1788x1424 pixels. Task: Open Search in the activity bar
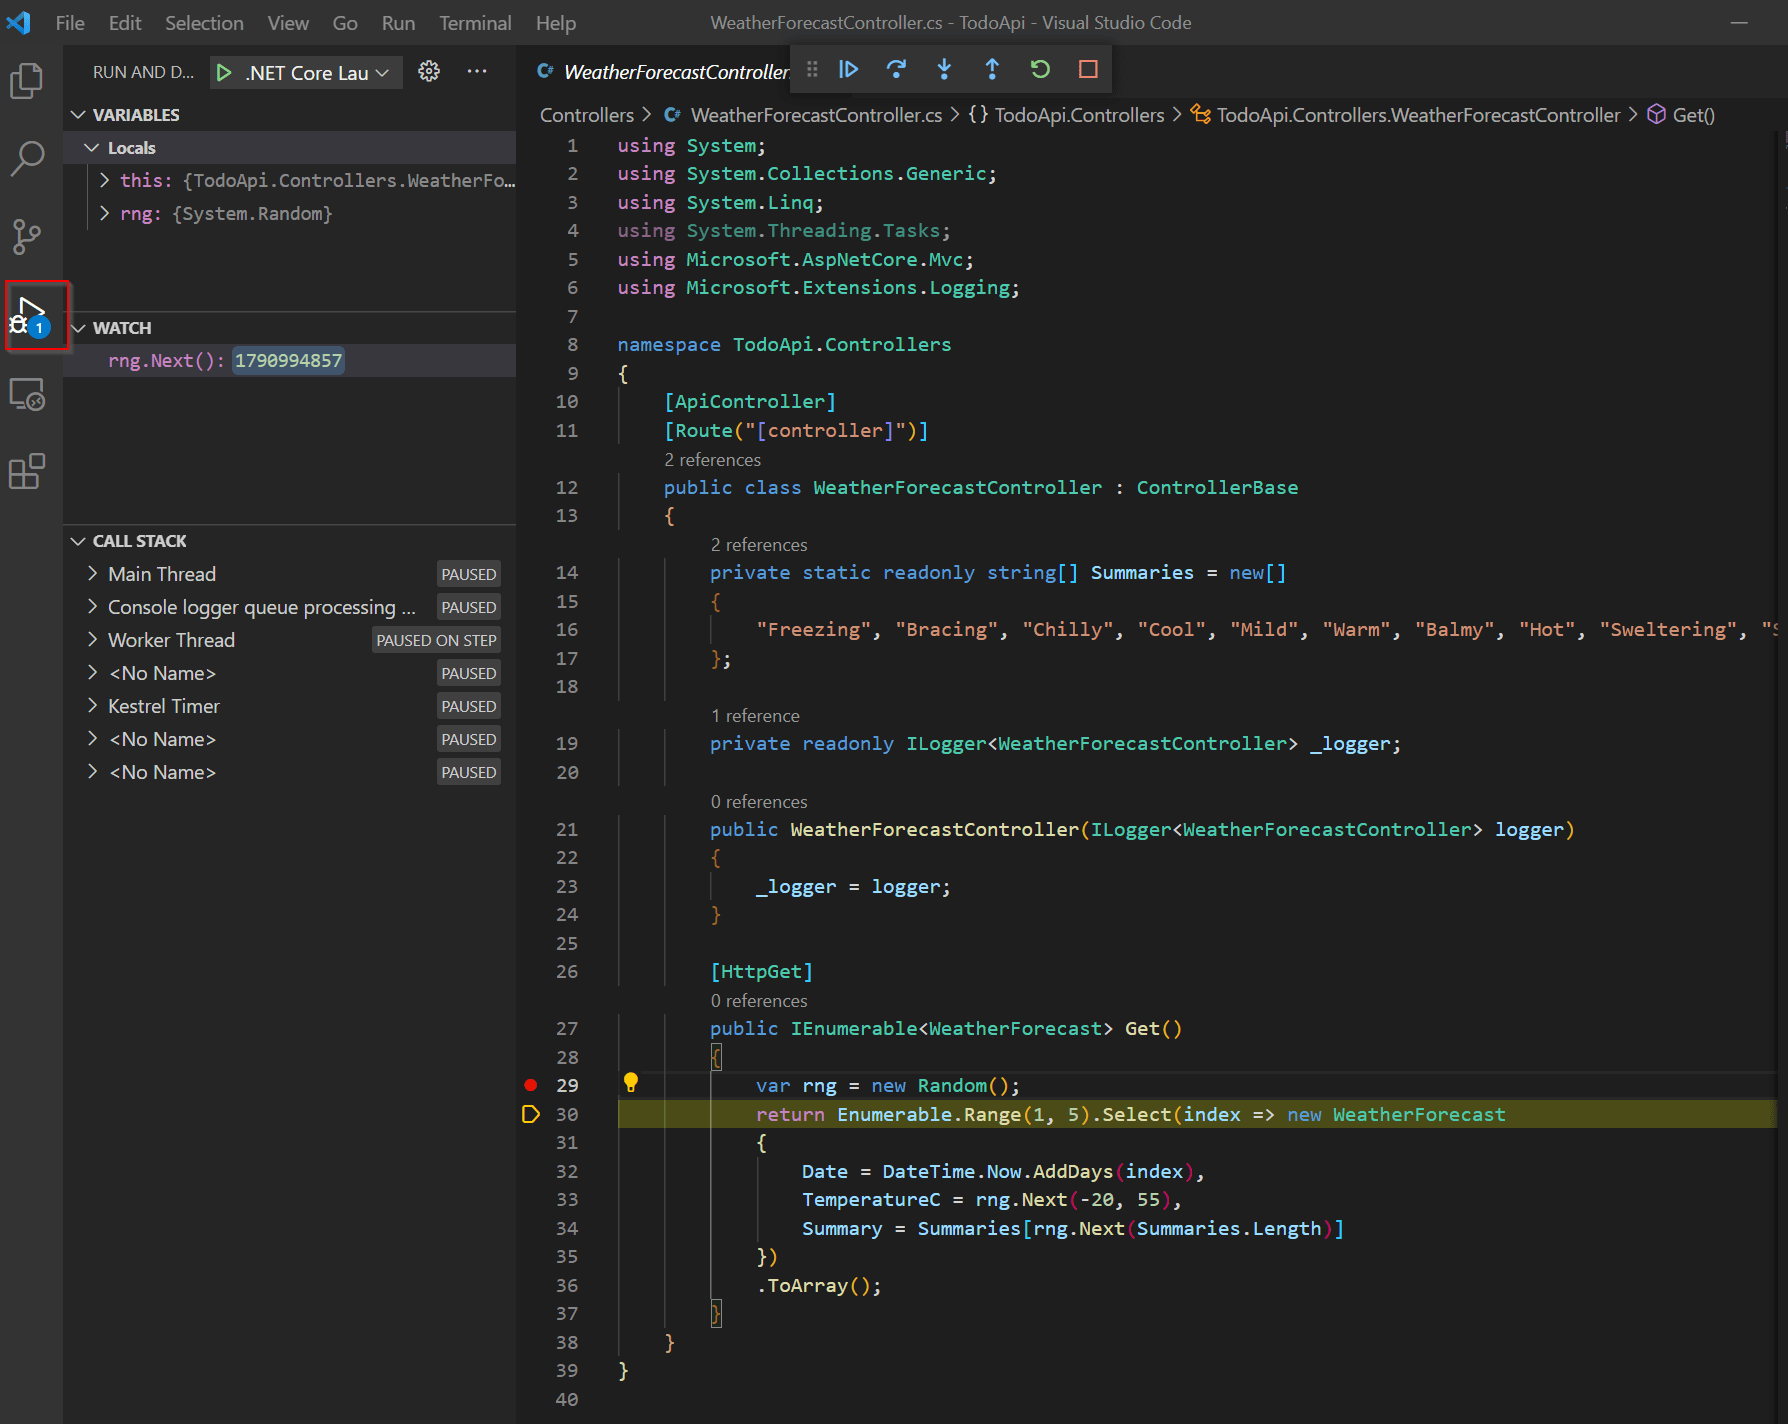pyautogui.click(x=26, y=158)
